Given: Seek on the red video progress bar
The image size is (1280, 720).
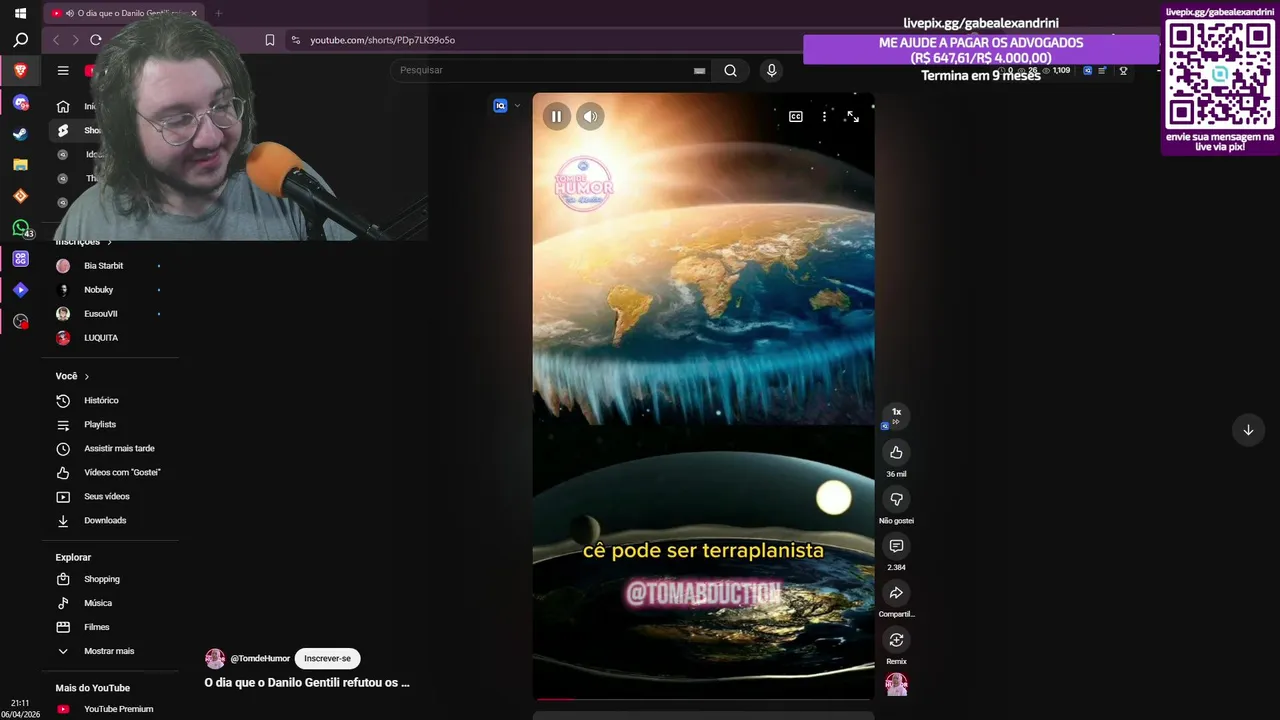Looking at the screenshot, I should [703, 699].
